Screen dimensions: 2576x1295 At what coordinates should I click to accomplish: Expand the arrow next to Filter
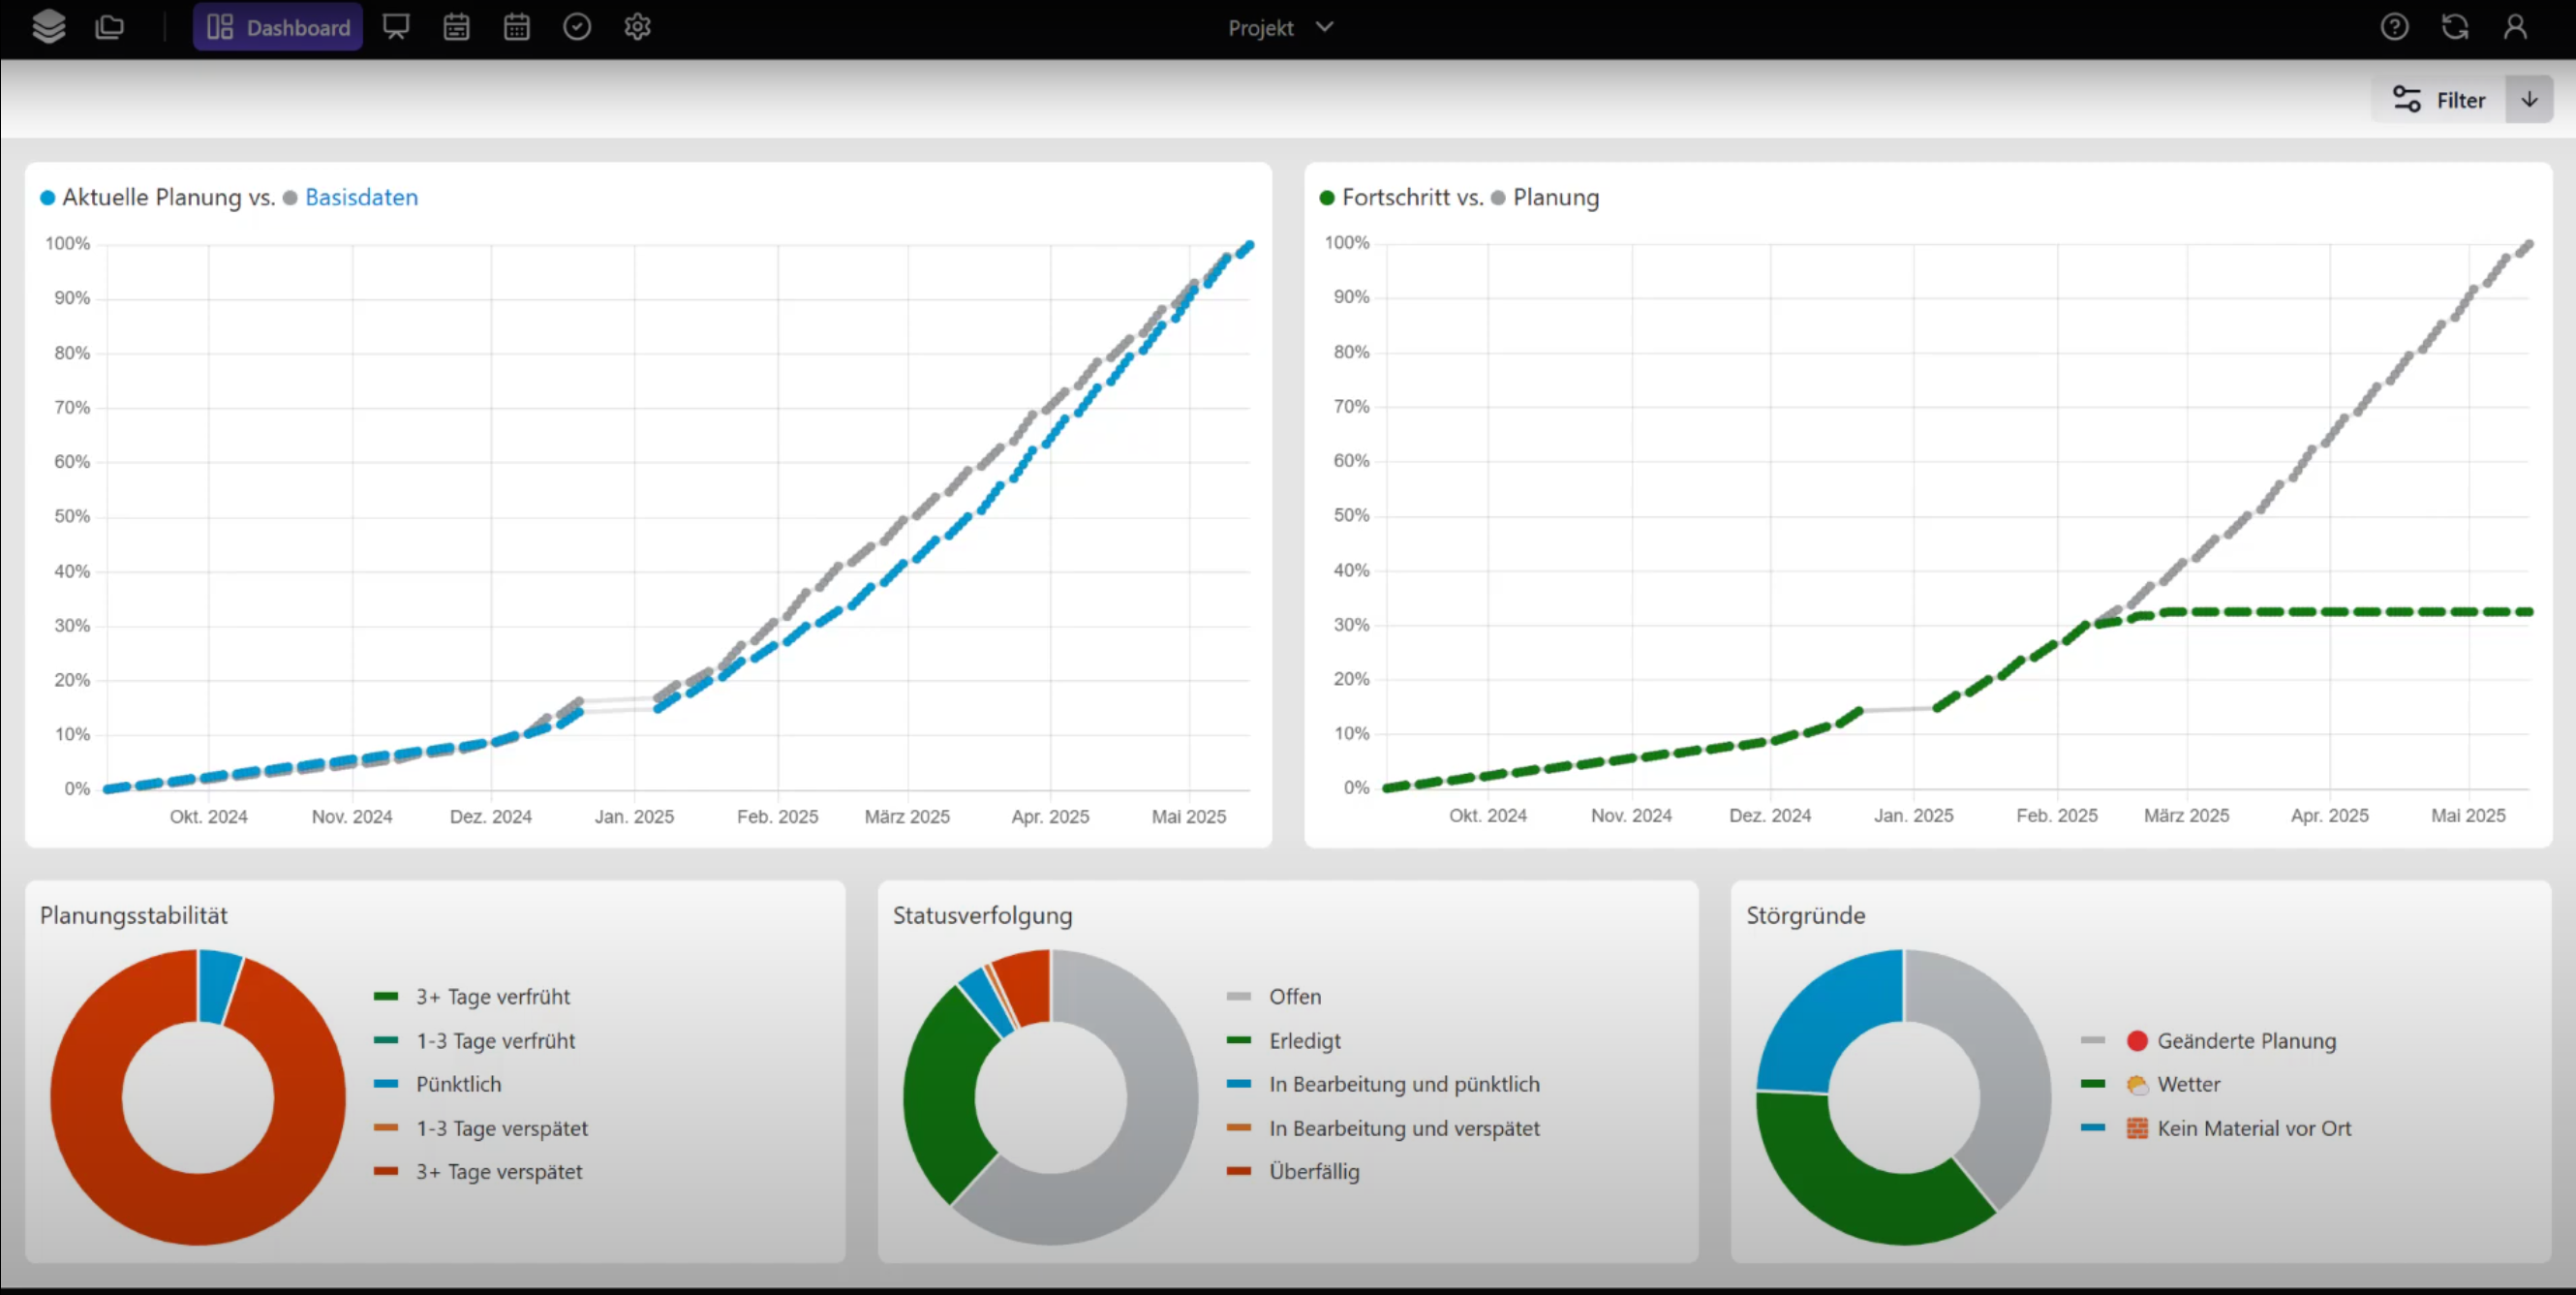(2529, 99)
